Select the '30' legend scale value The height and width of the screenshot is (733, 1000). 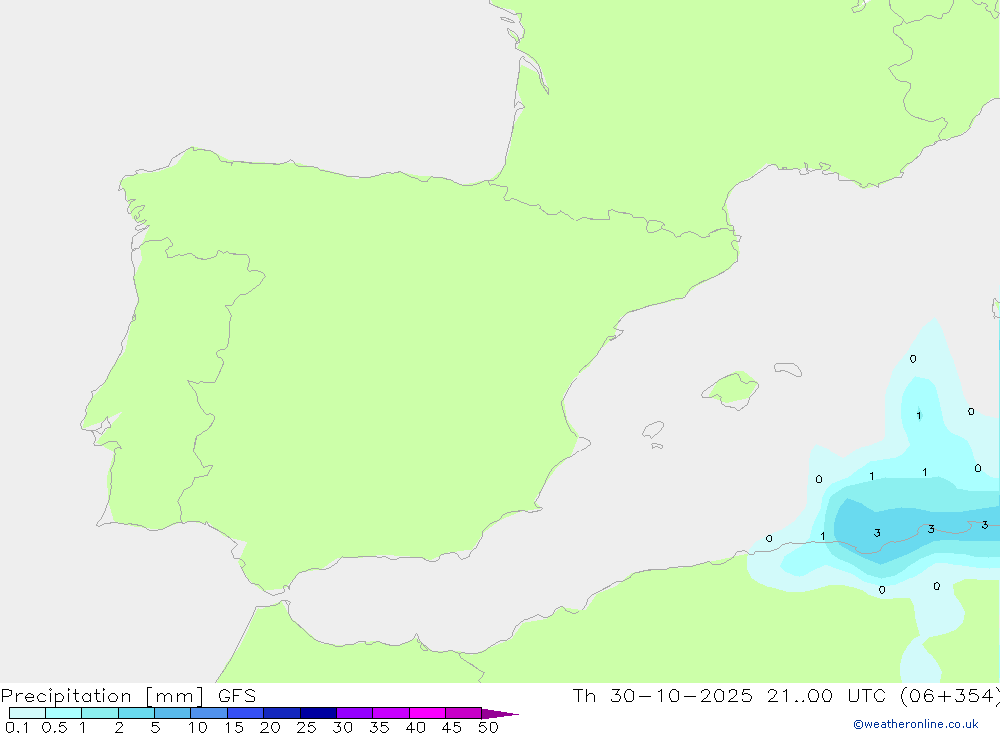point(343,727)
